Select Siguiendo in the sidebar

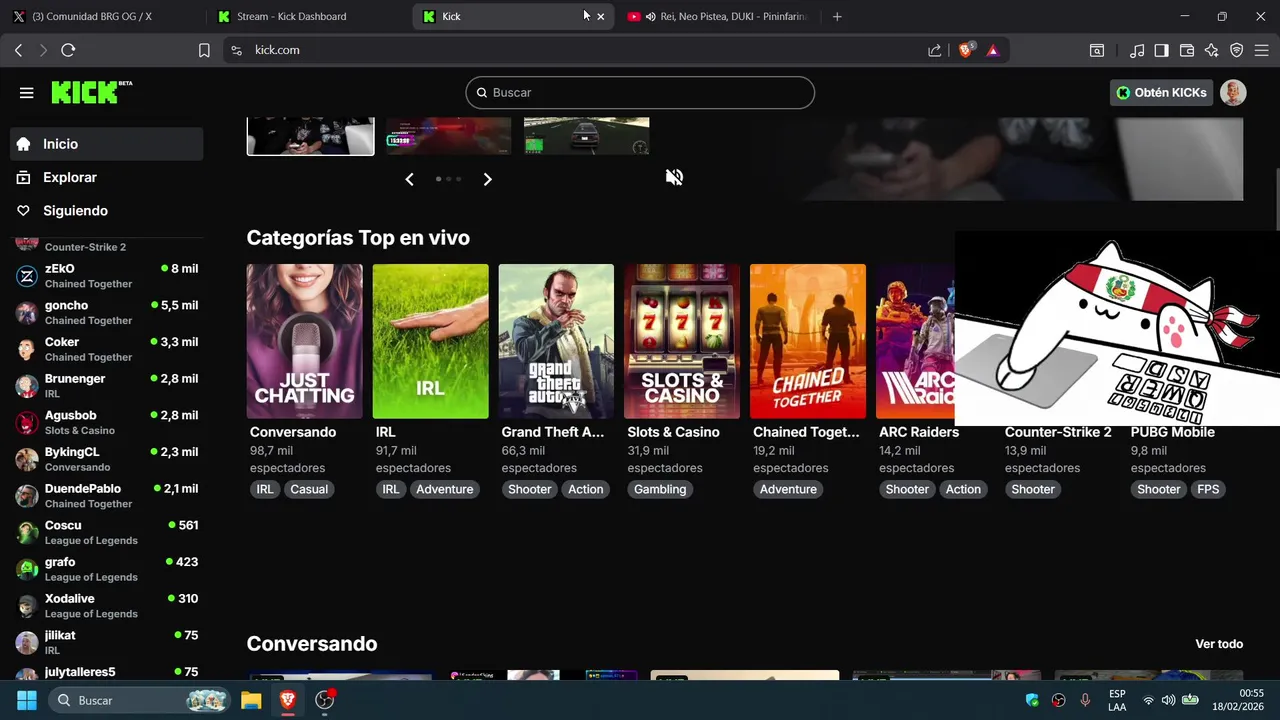107,211
